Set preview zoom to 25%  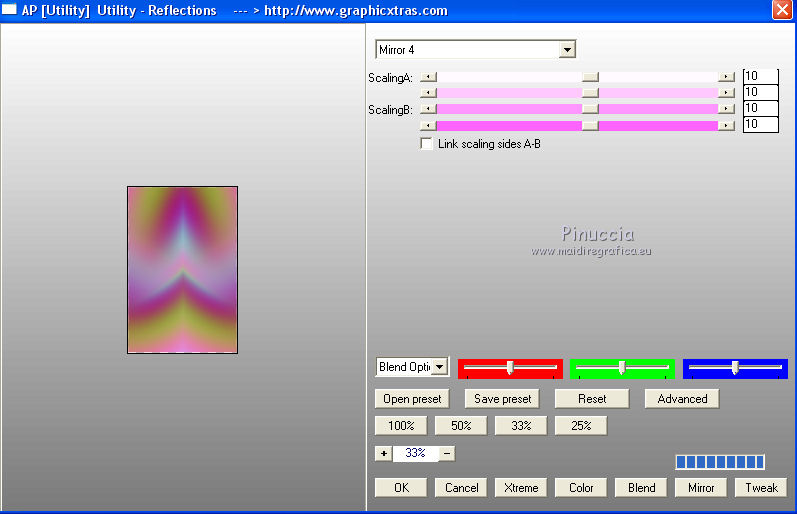tap(581, 426)
